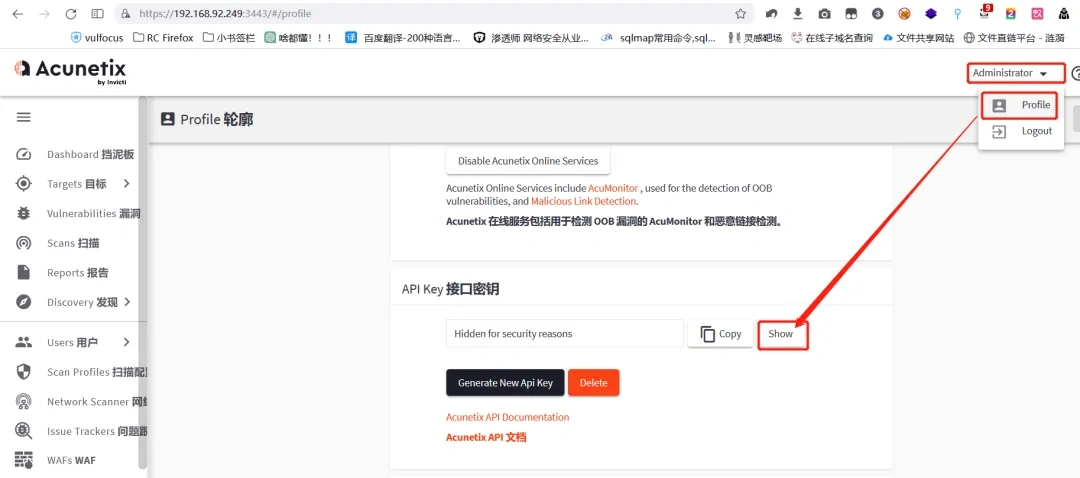The image size is (1080, 478).
Task: Open the 百度翻译 bookmark
Action: [x=403, y=38]
